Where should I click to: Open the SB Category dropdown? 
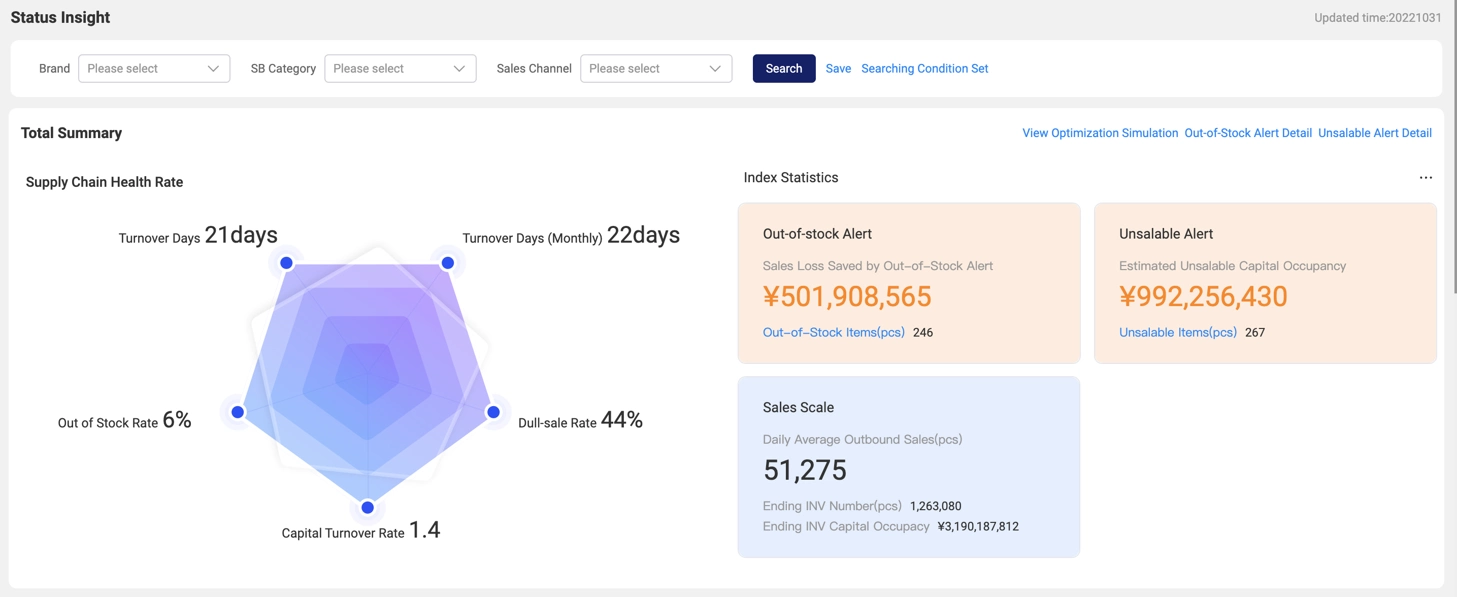(400, 69)
